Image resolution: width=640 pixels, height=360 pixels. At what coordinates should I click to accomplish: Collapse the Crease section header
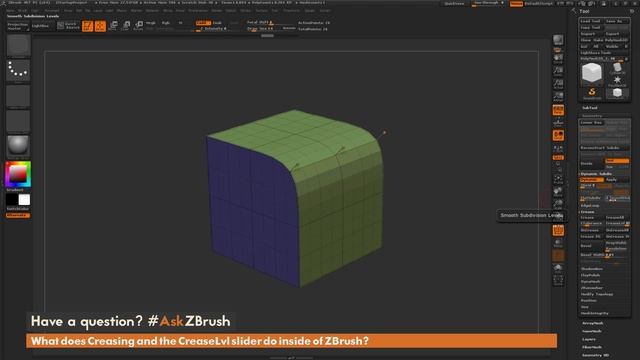pyautogui.click(x=588, y=212)
